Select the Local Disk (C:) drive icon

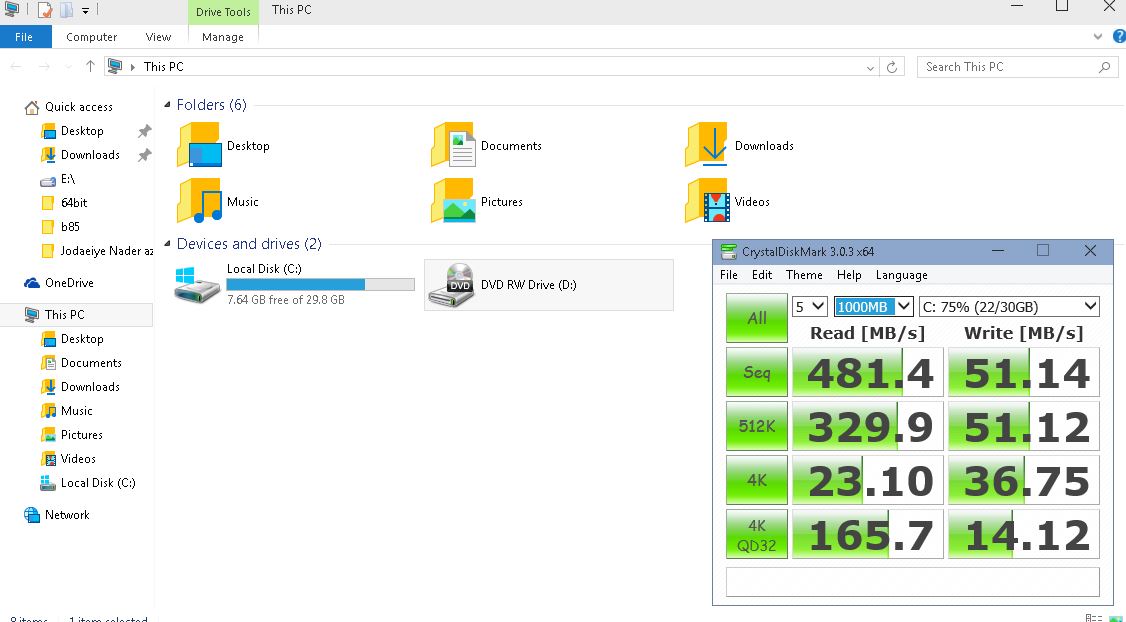[x=197, y=284]
